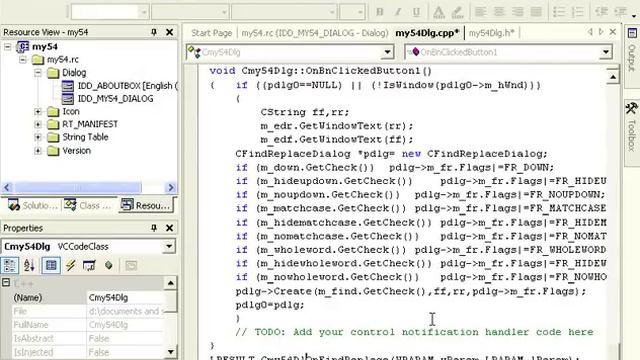The image size is (640, 360).
Task: Switch to the Start Page tab
Action: click(211, 33)
